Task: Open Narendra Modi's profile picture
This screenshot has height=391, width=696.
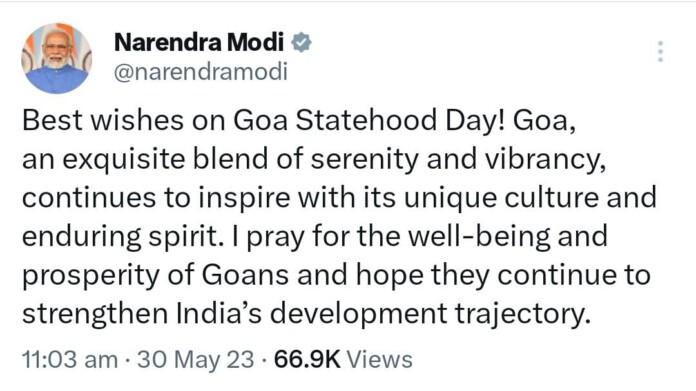Action: [56, 58]
